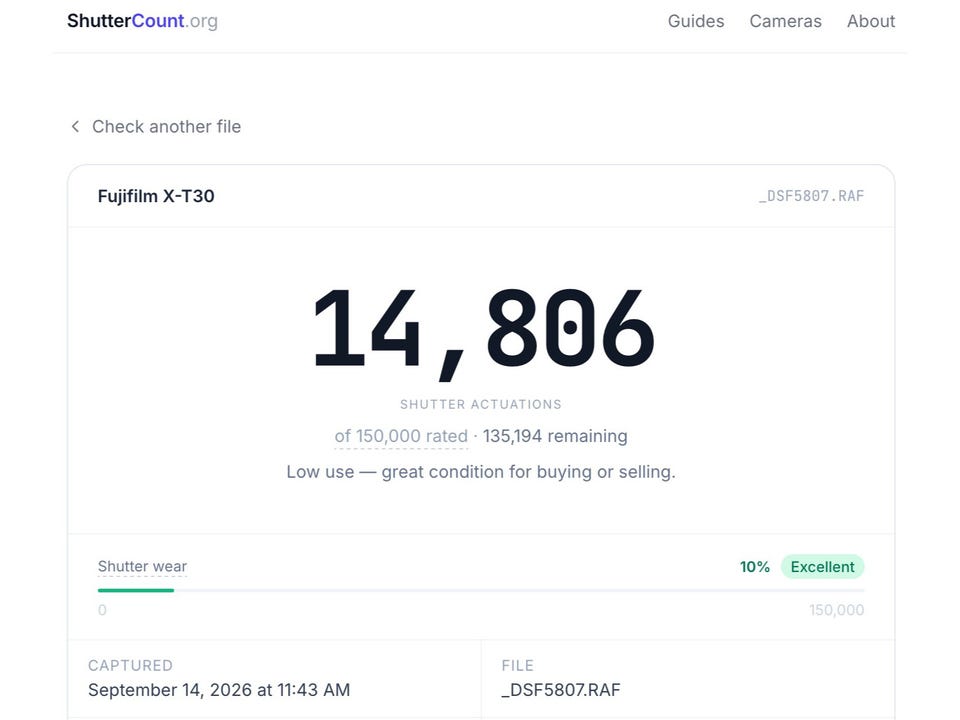Viewport: 960px width, 720px height.
Task: Click the 10% wear percentage
Action: [754, 567]
